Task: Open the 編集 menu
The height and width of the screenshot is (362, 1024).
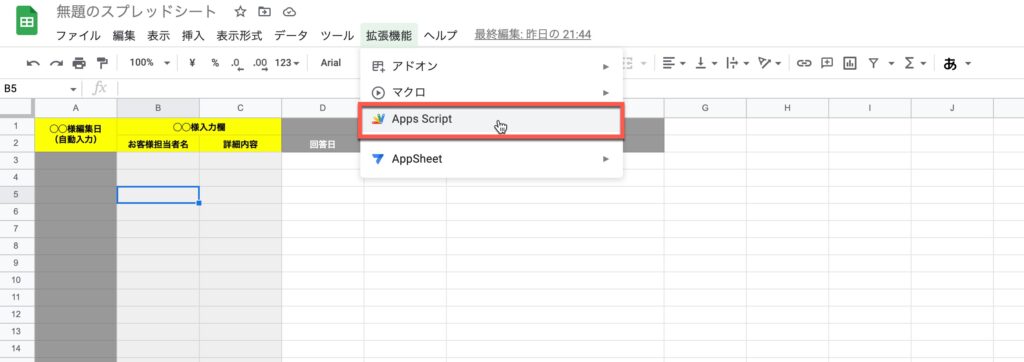Action: click(x=124, y=35)
